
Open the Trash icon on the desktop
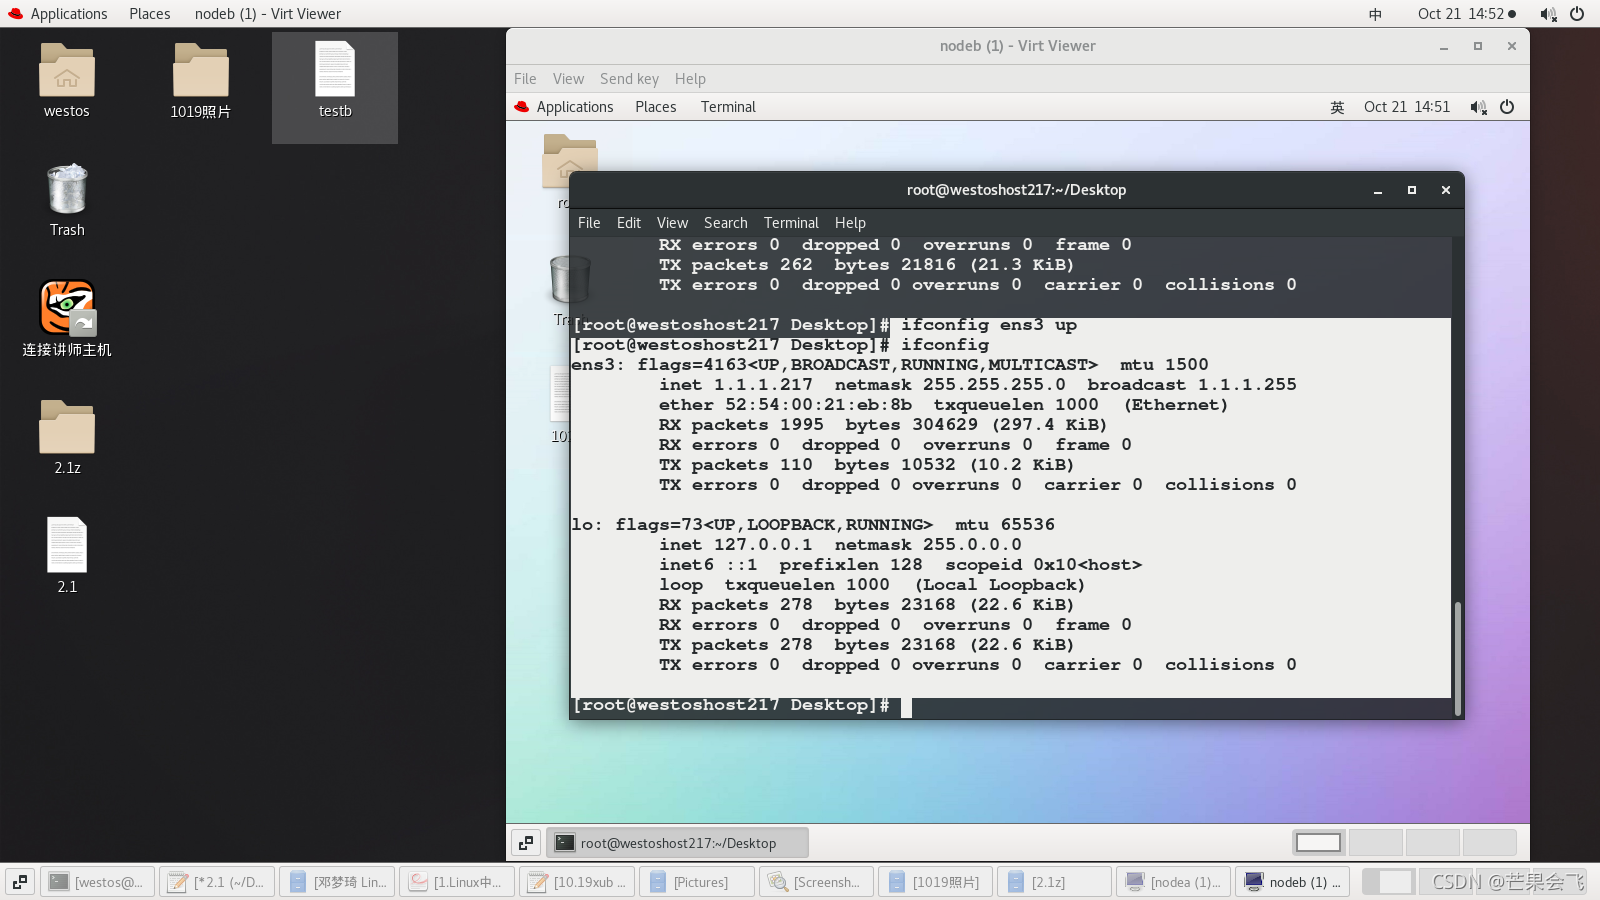pyautogui.click(x=66, y=190)
